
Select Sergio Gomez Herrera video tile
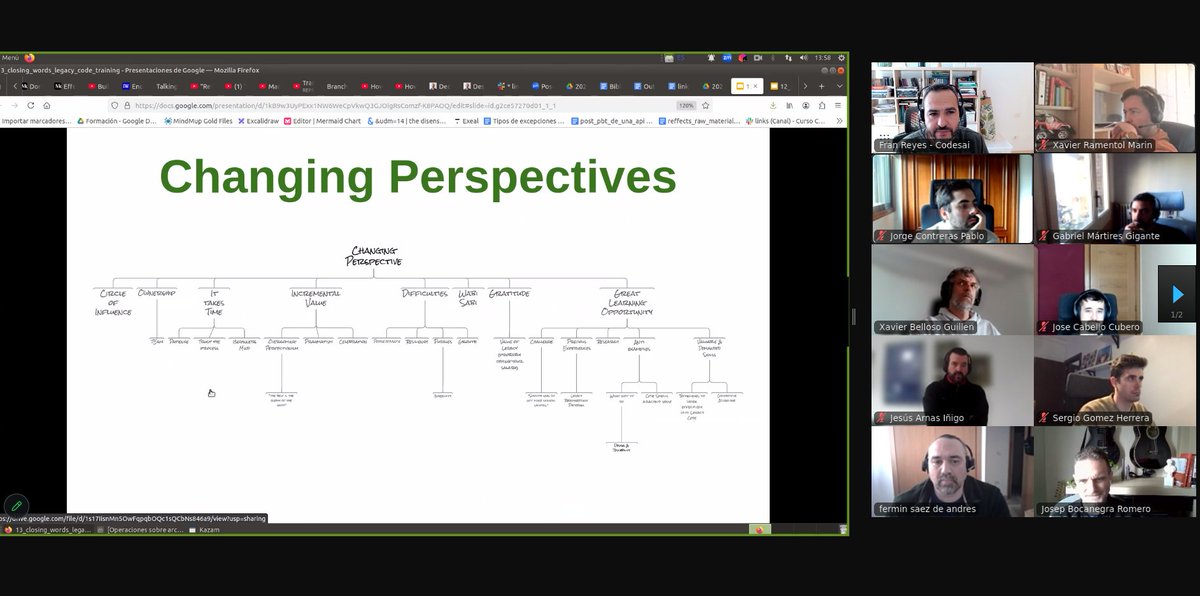1115,380
